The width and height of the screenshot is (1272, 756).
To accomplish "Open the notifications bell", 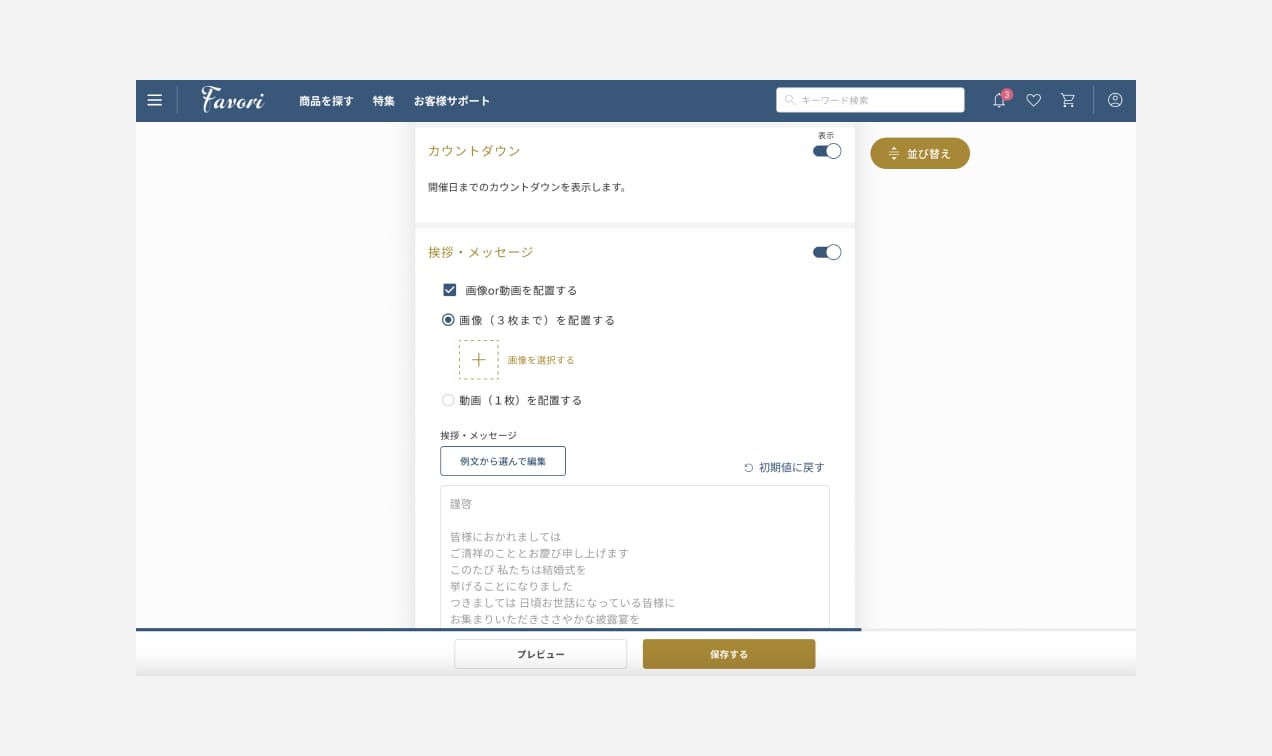I will [x=999, y=100].
